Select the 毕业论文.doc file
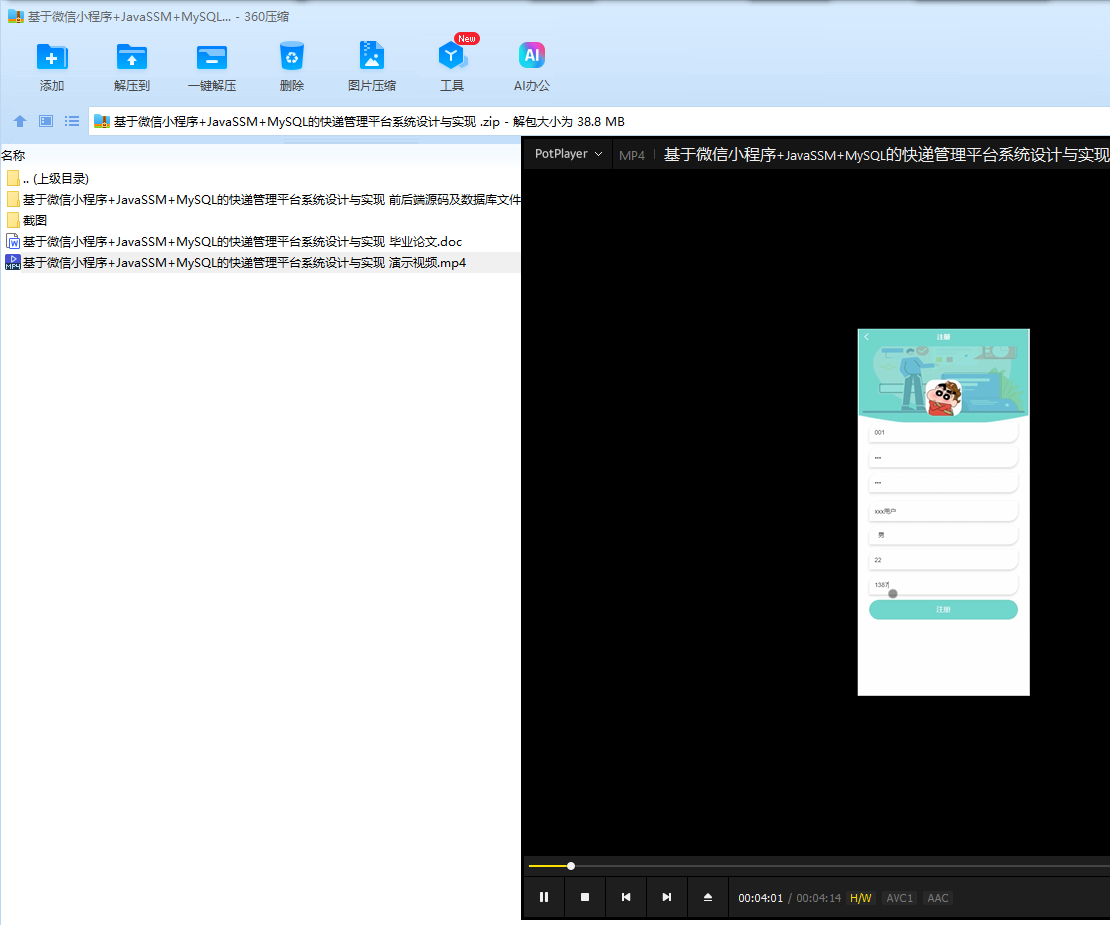Screen dimensions: 1110x925 coord(260,241)
